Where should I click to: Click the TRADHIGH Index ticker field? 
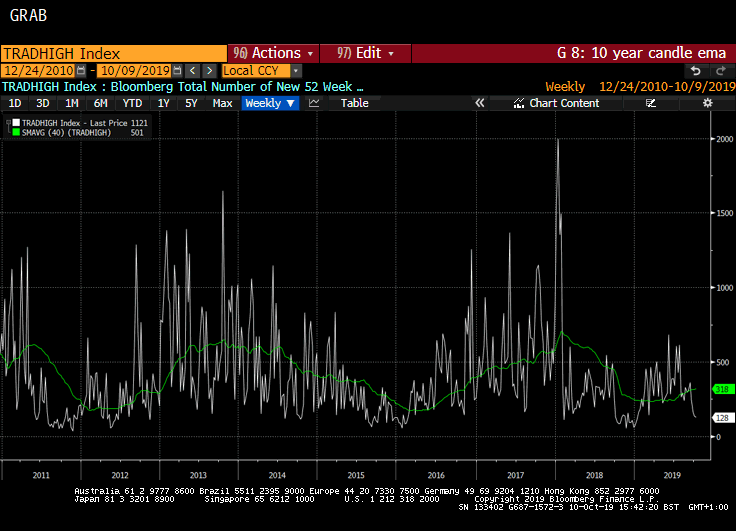[x=114, y=54]
